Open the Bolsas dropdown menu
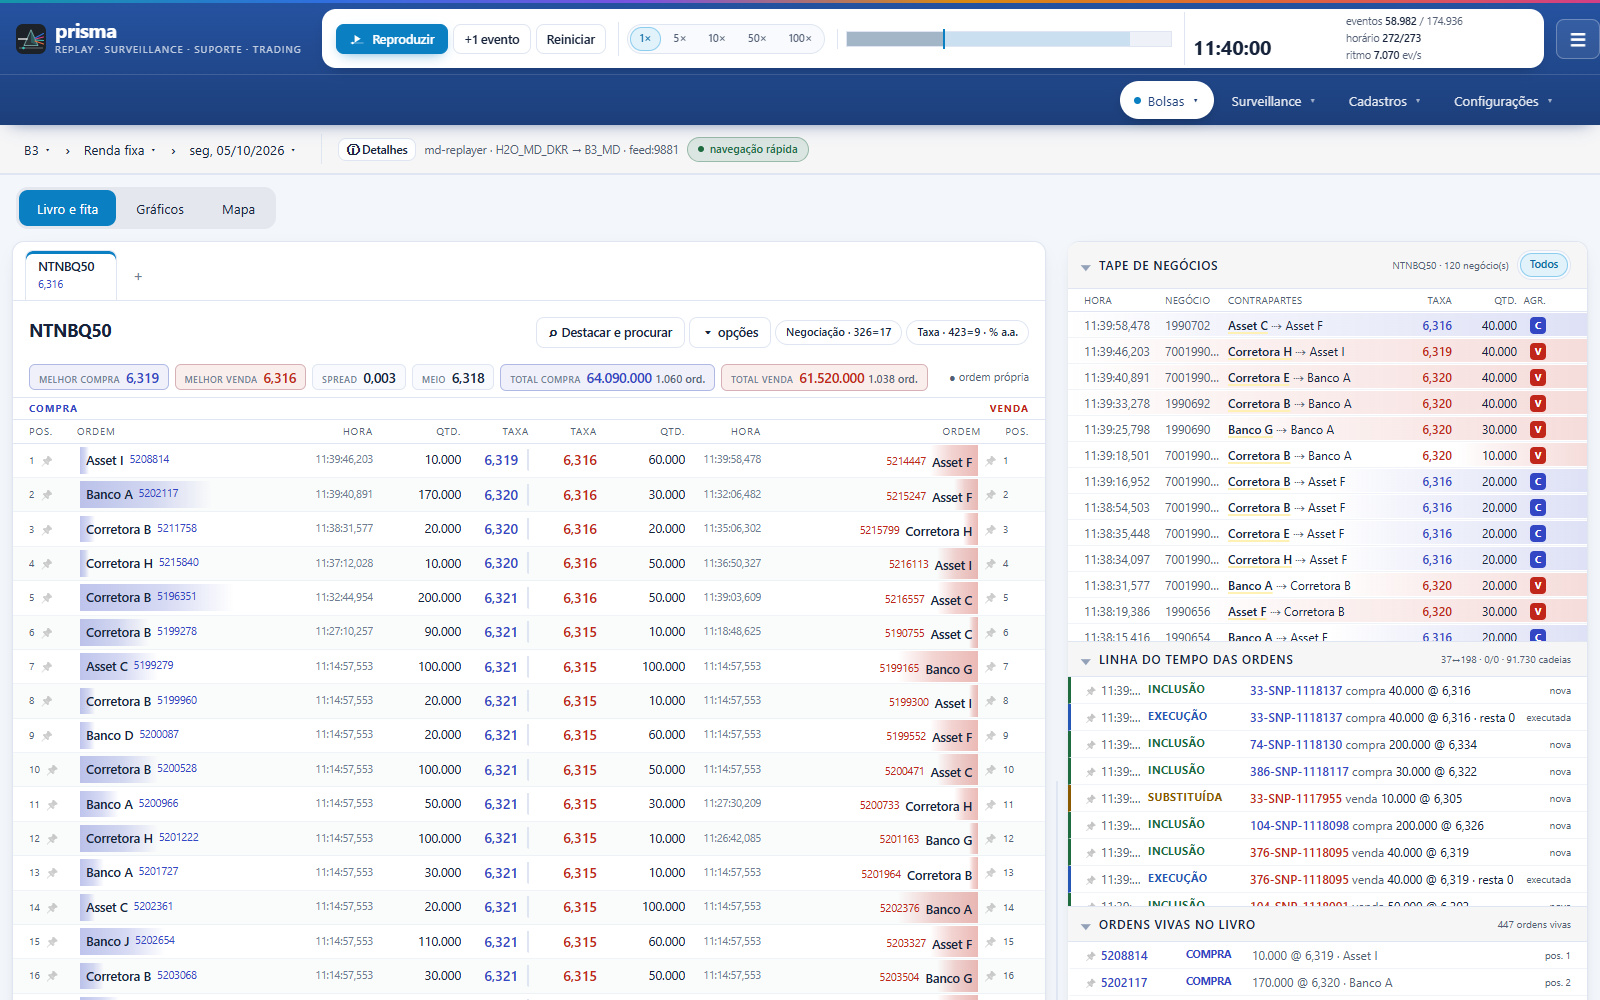Screen dimensions: 1600x1000 (1166, 101)
